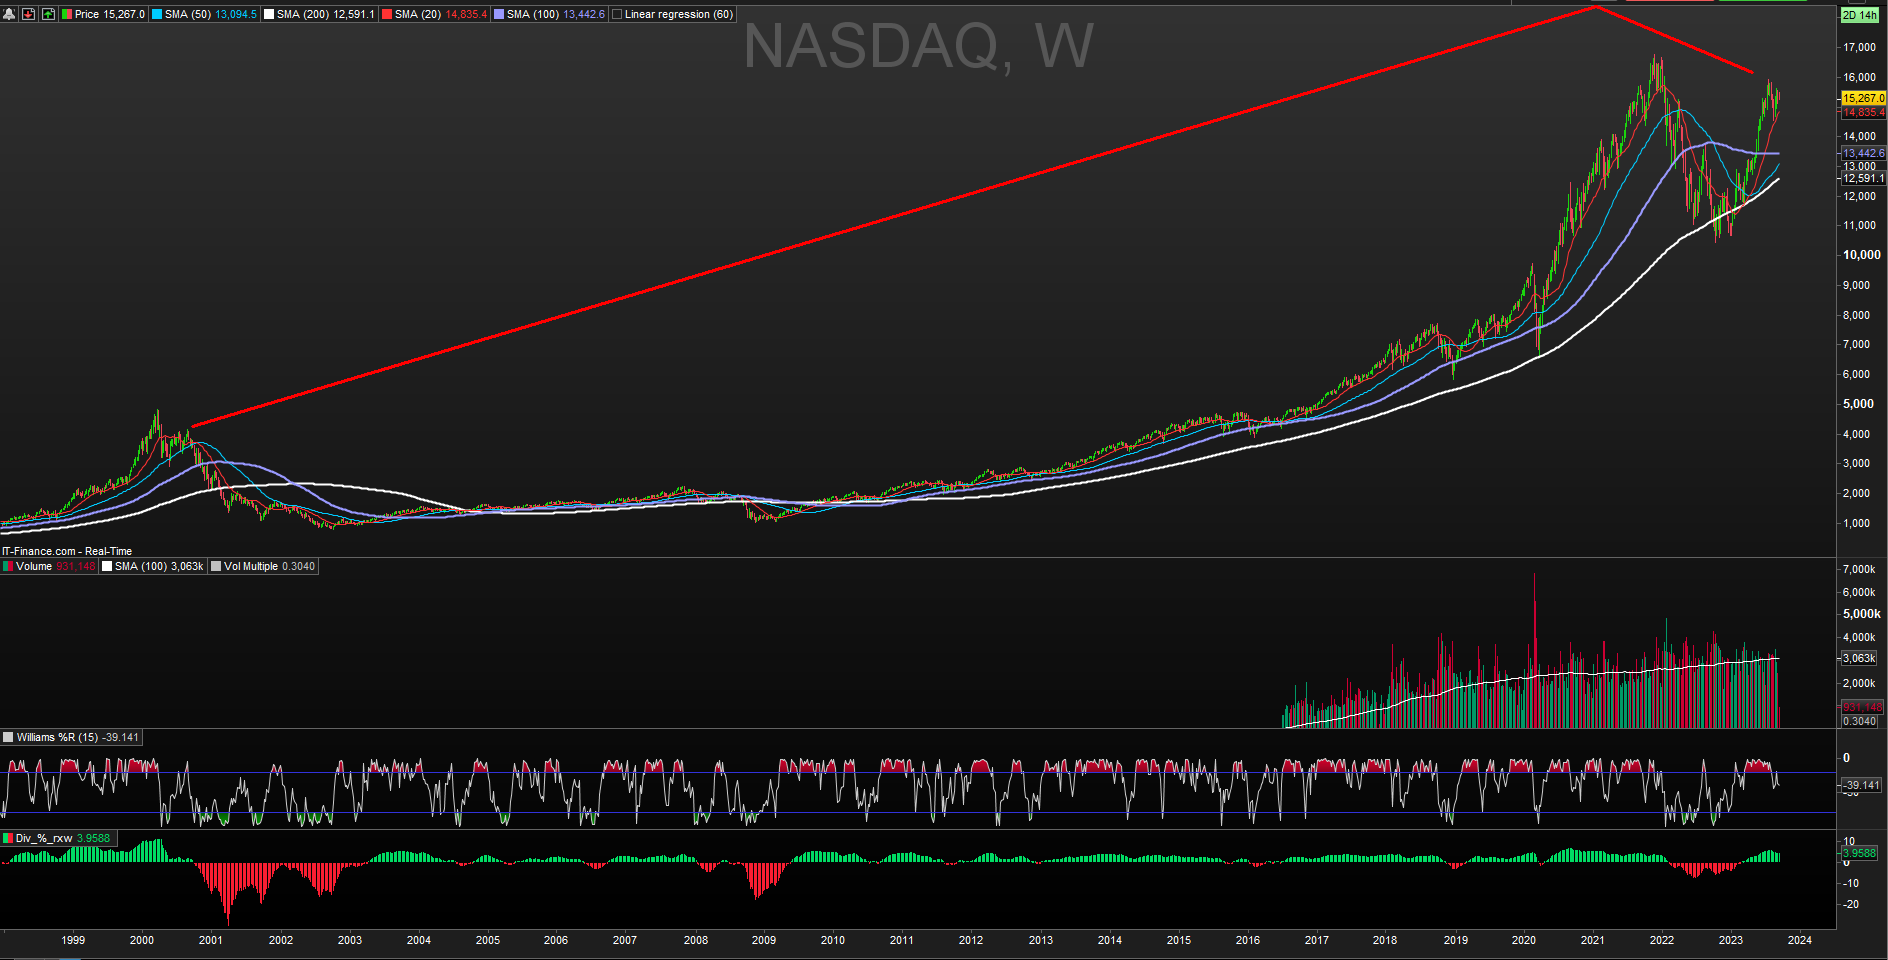Click the Volume red-green swatch icon

click(x=8, y=567)
